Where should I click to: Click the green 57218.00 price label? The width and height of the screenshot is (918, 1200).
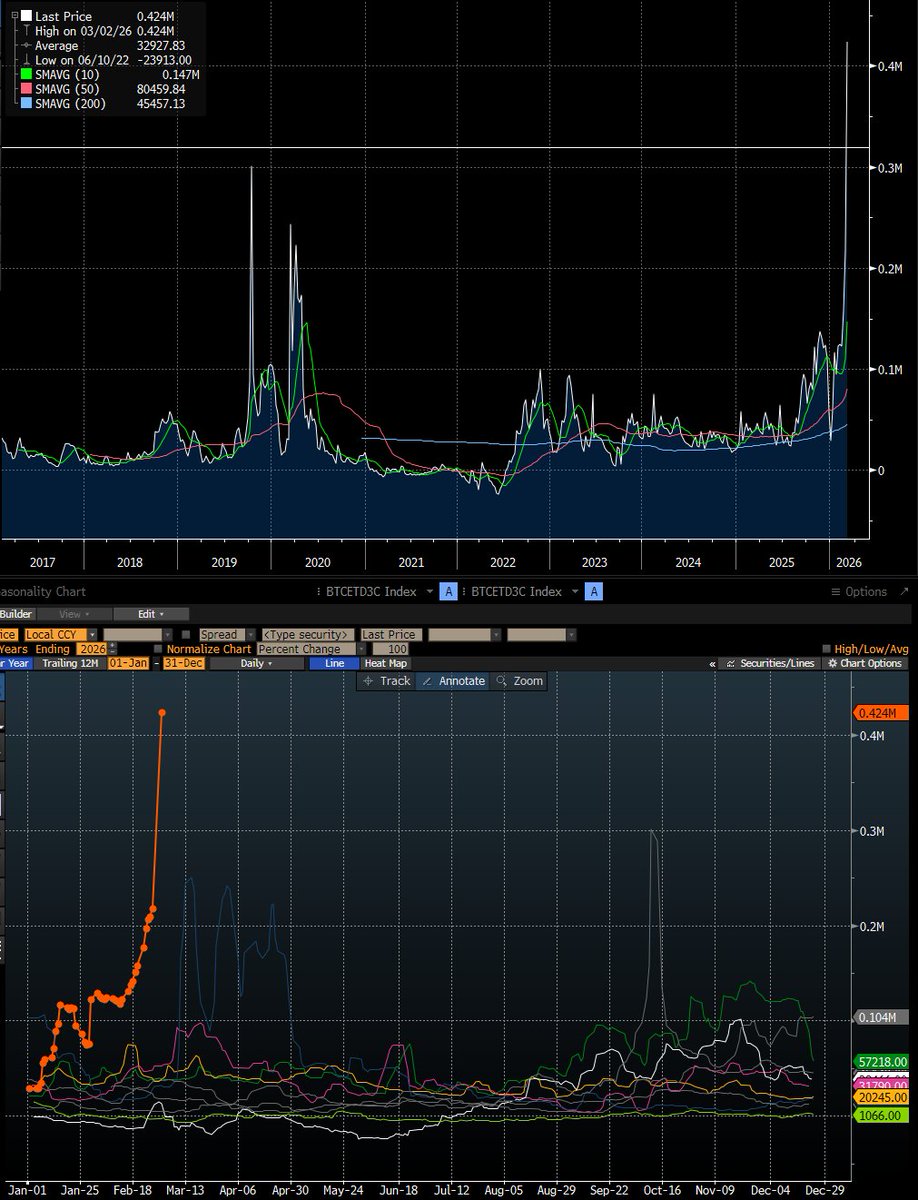[881, 1061]
